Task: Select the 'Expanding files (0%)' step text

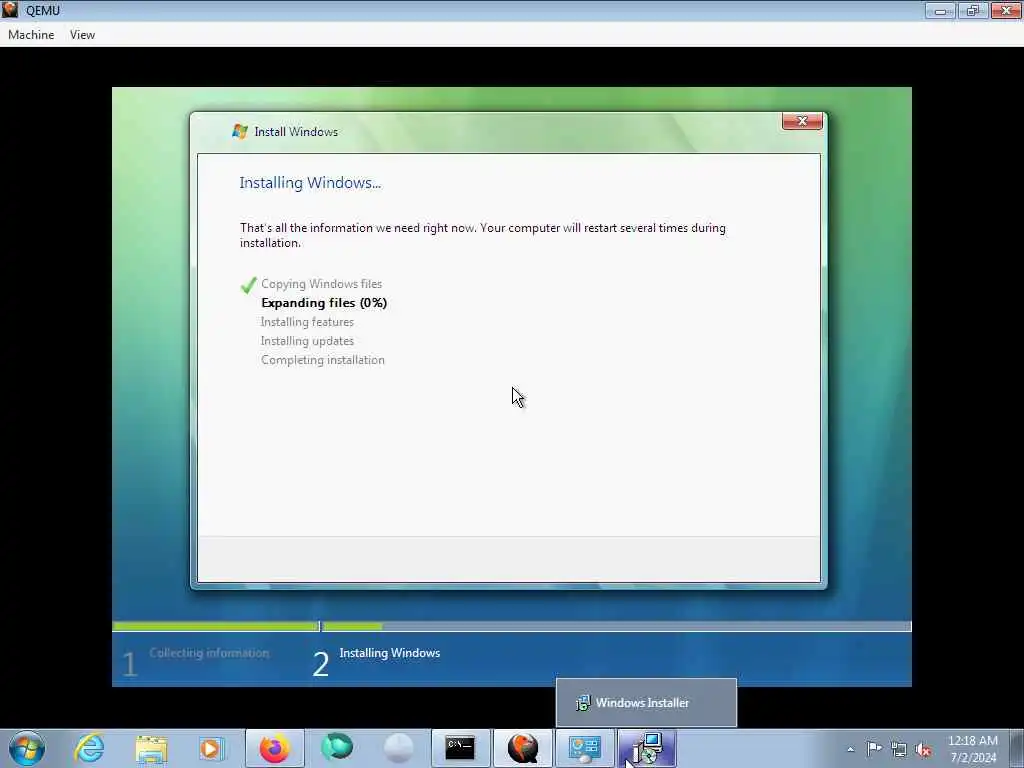Action: (x=324, y=302)
